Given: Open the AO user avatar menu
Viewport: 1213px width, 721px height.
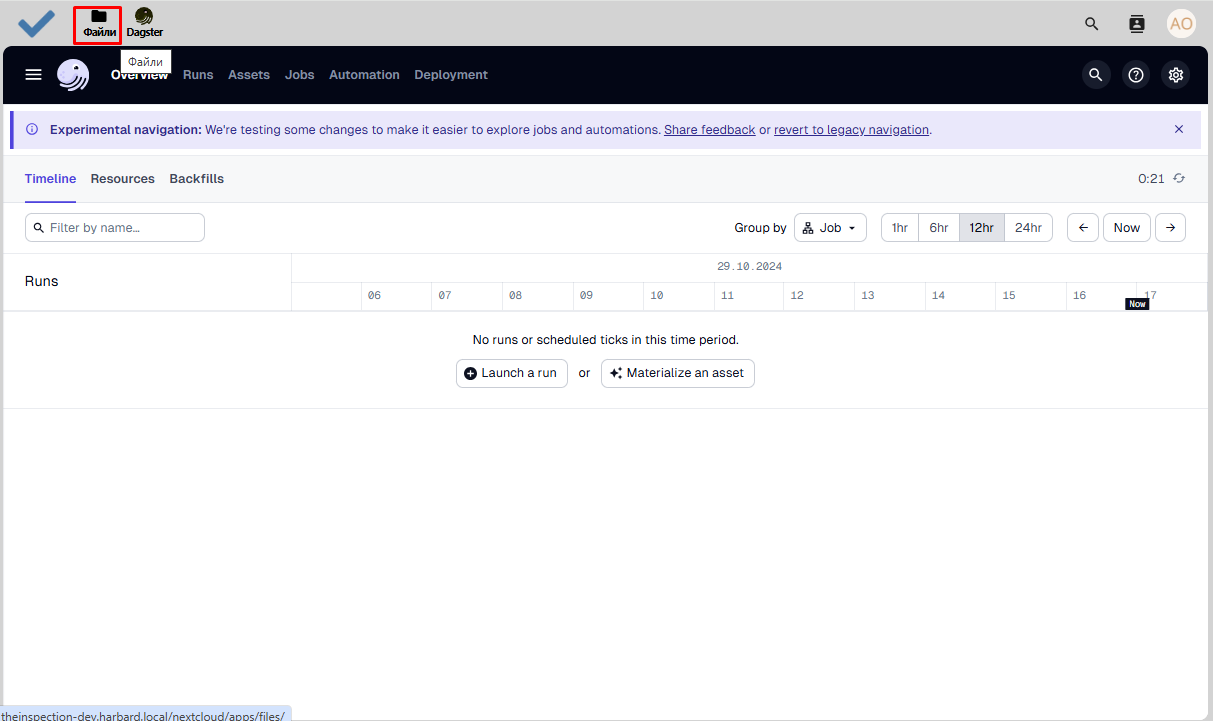Looking at the screenshot, I should click(x=1181, y=24).
